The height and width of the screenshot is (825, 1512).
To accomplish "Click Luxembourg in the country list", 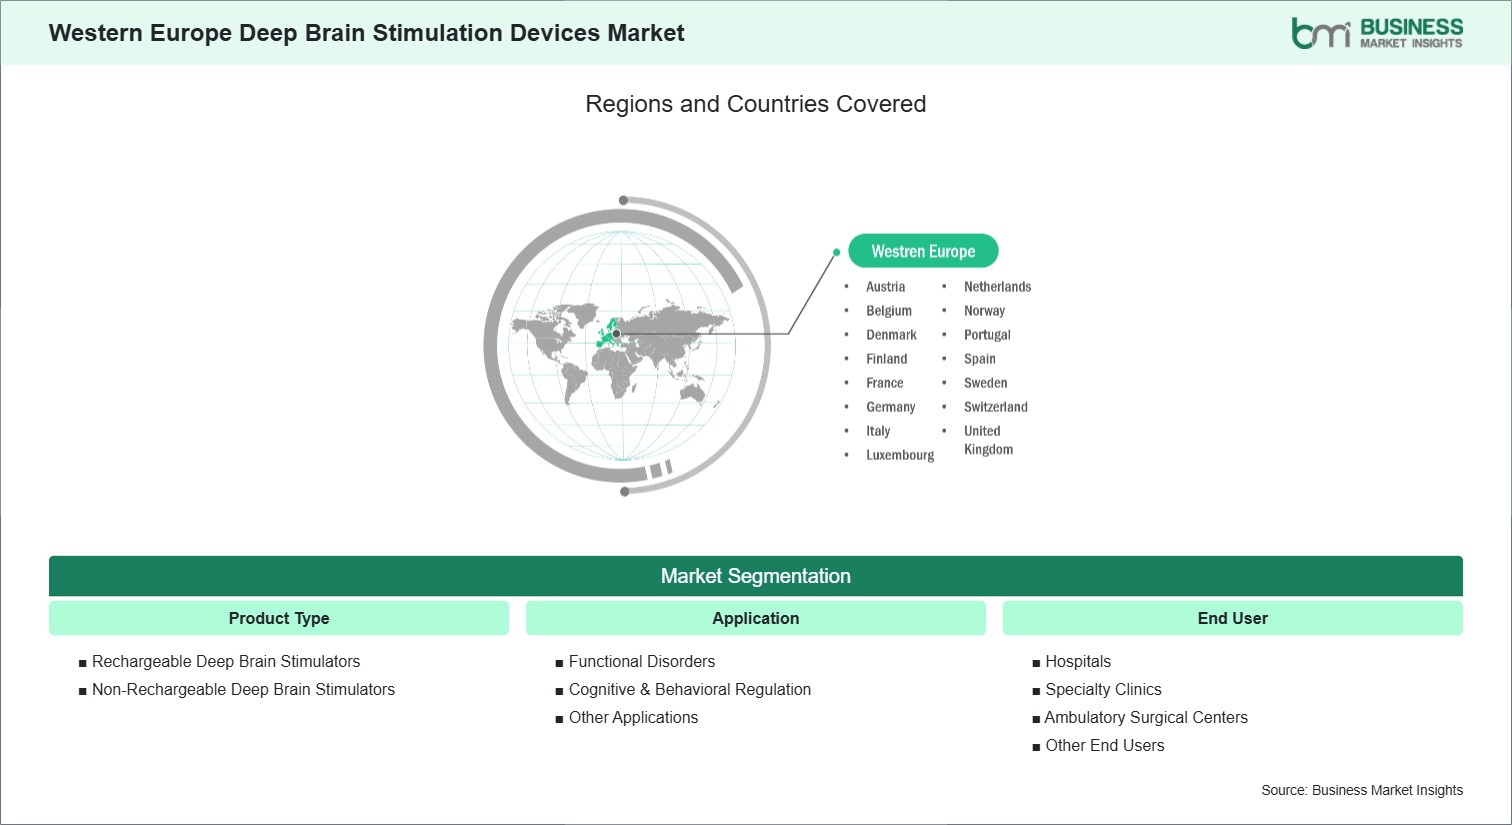I will [x=900, y=455].
